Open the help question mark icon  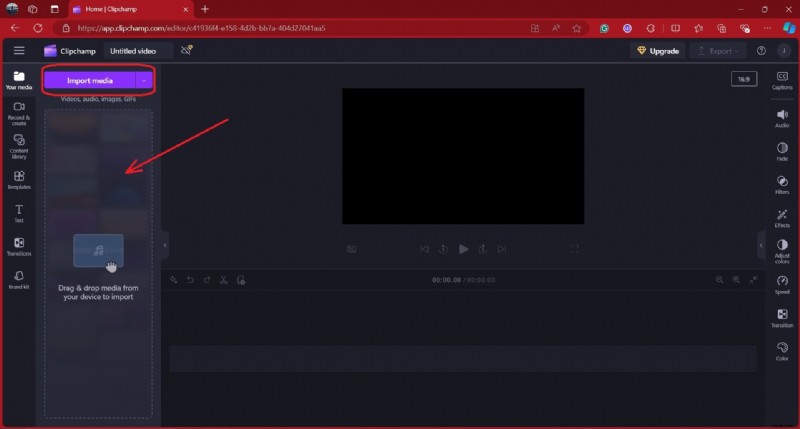(x=761, y=51)
